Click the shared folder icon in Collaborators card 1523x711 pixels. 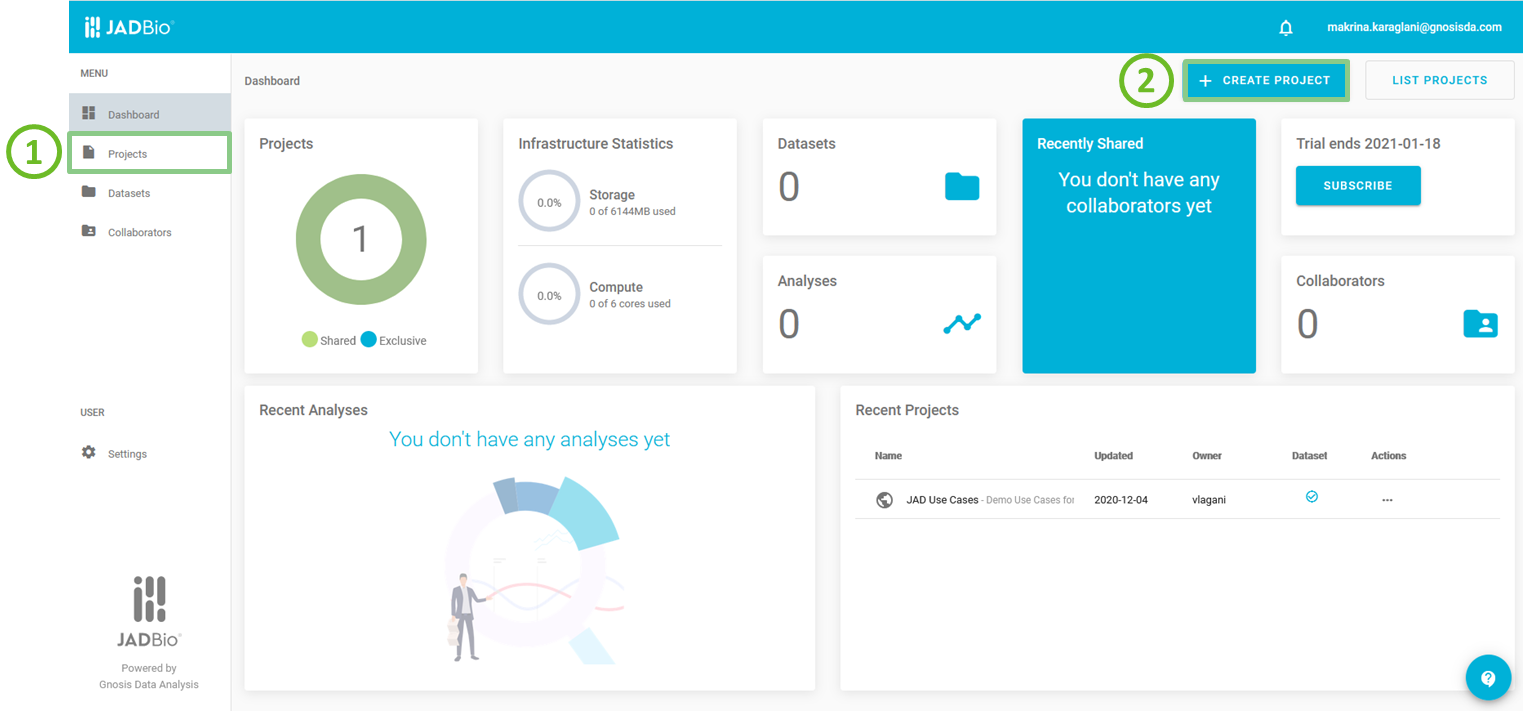1480,323
